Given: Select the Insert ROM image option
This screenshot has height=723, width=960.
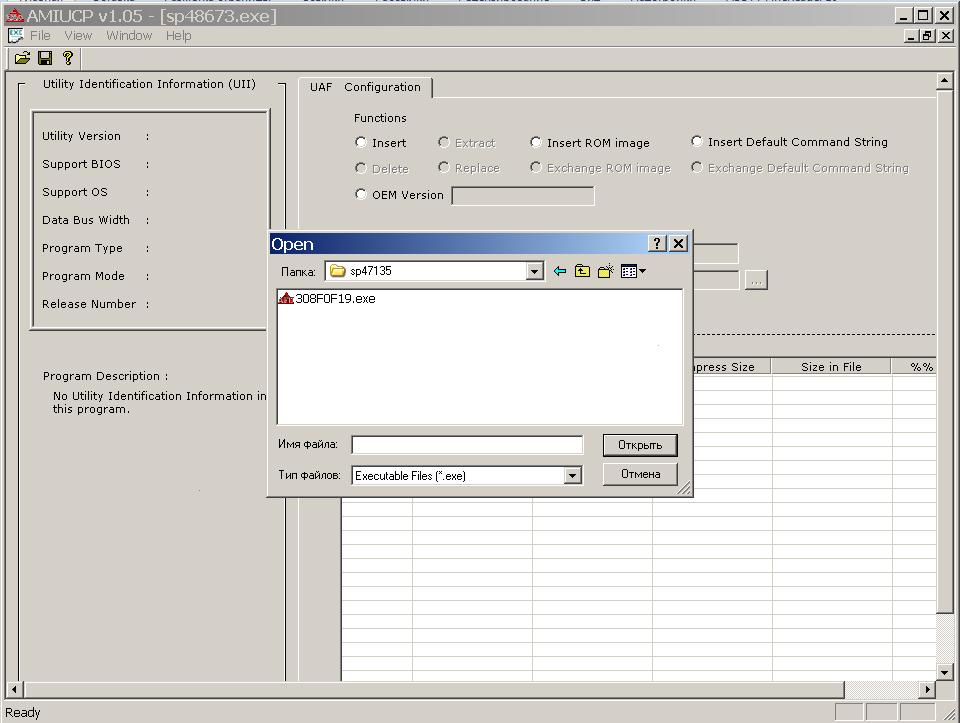Looking at the screenshot, I should [536, 143].
